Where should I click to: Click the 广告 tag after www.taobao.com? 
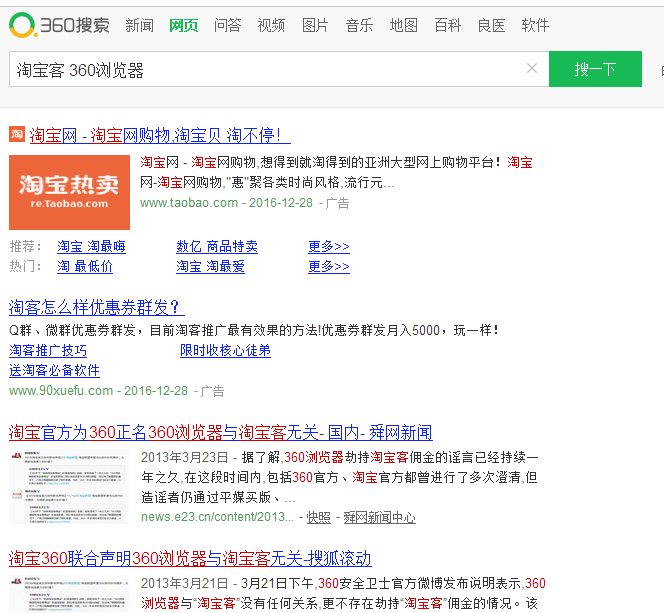[338, 203]
